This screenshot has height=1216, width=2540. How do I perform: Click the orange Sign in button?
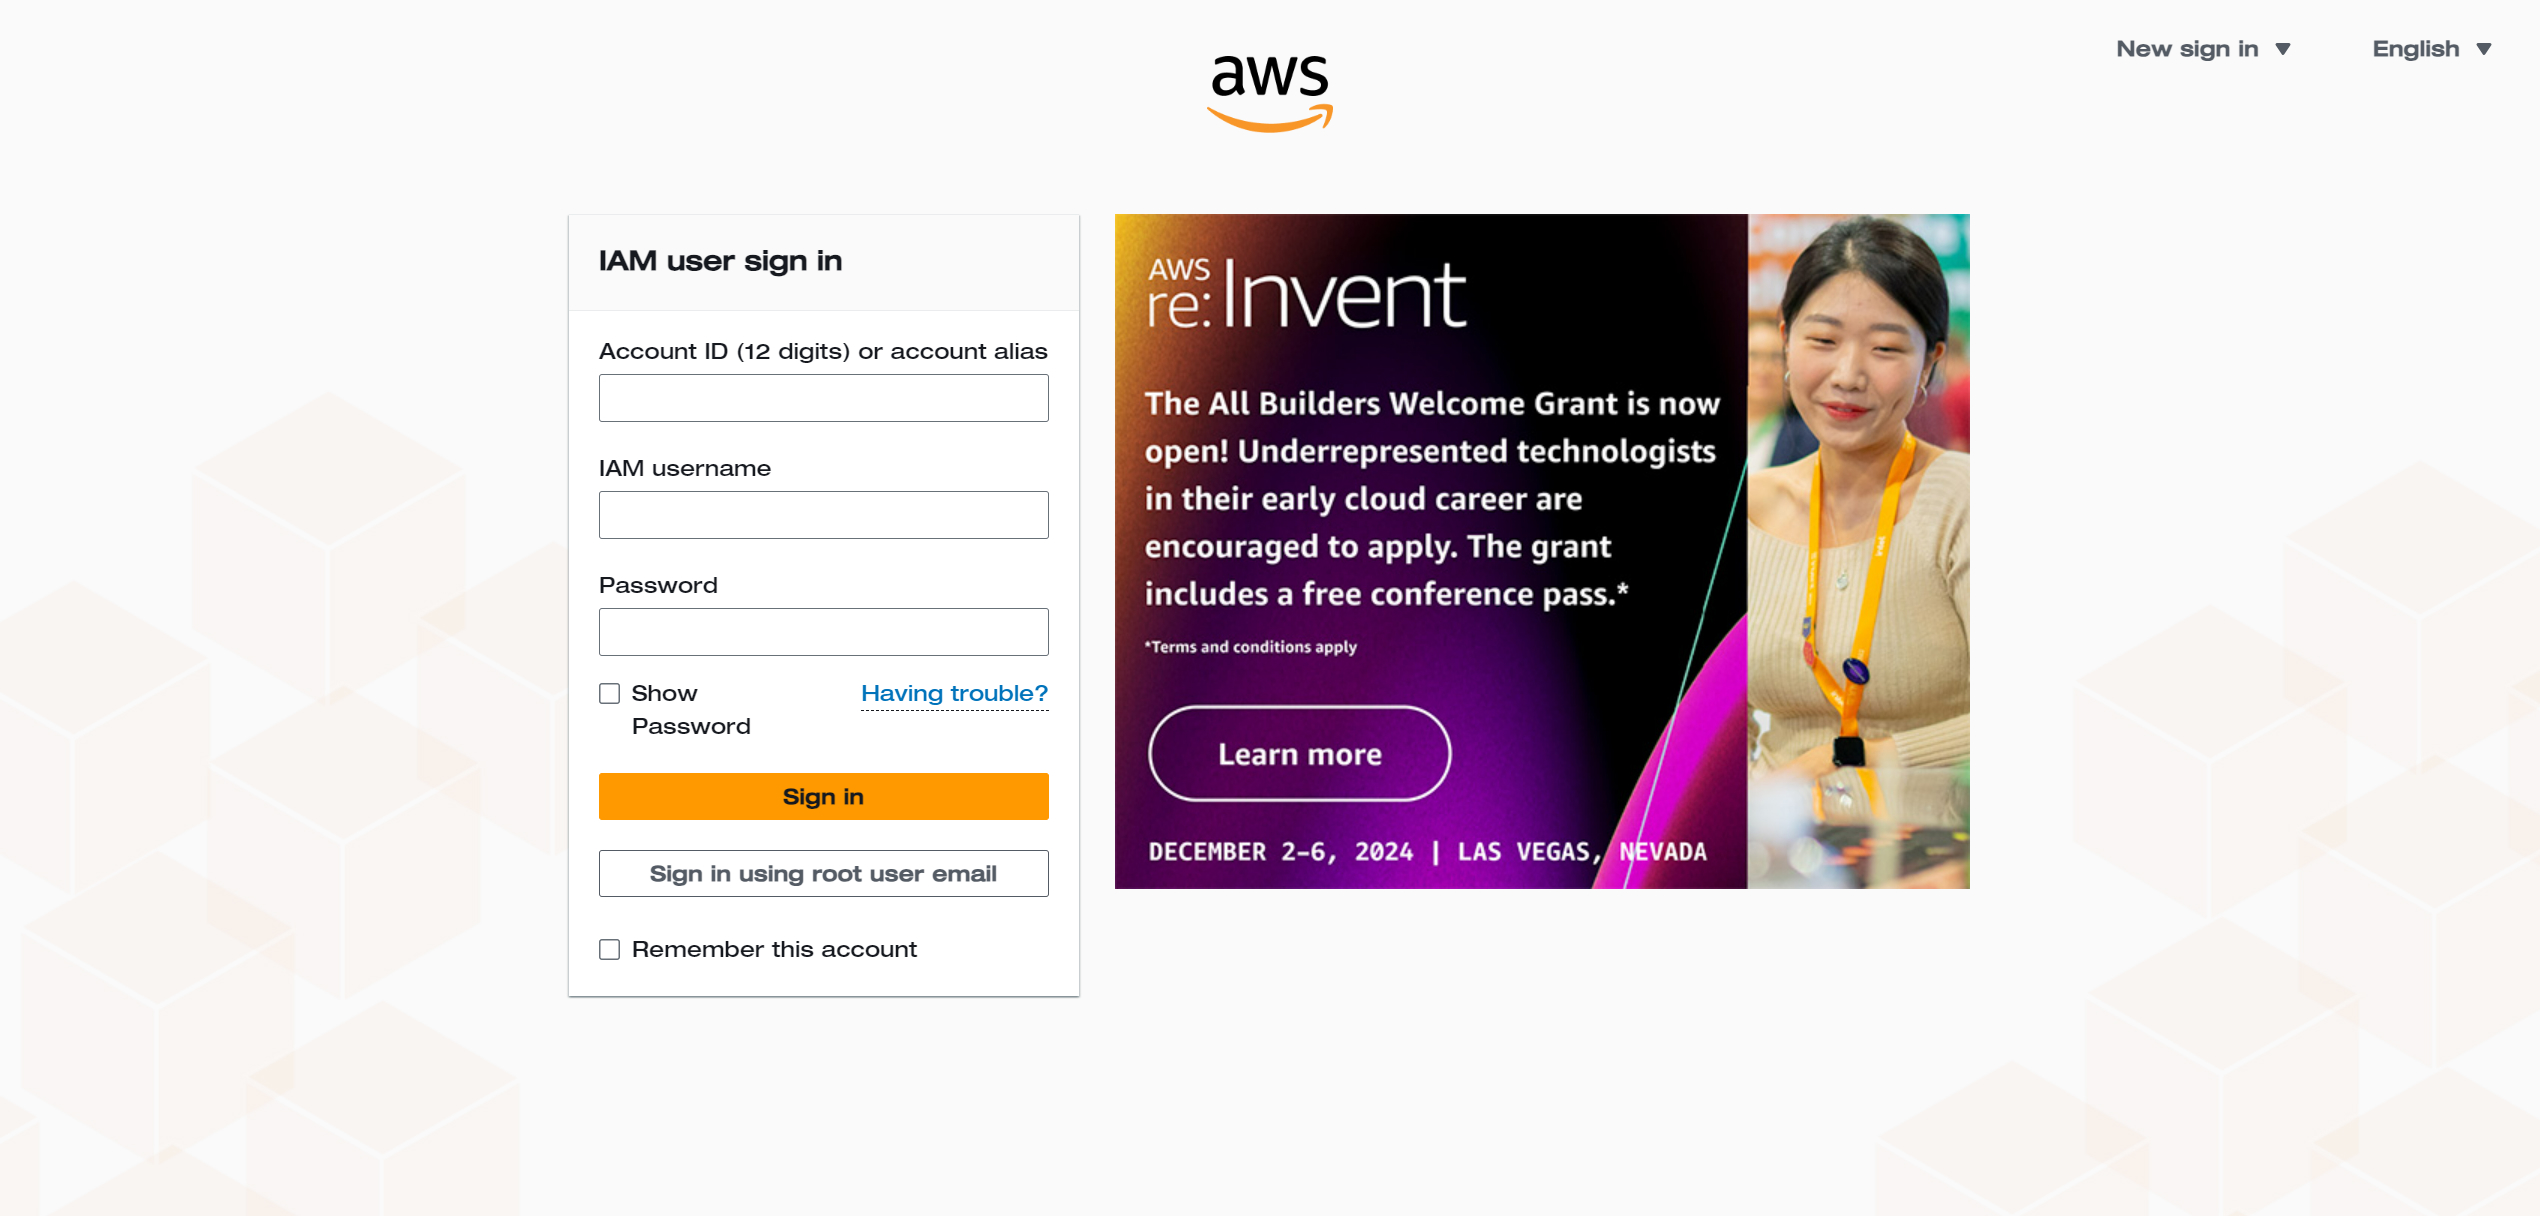[x=824, y=796]
